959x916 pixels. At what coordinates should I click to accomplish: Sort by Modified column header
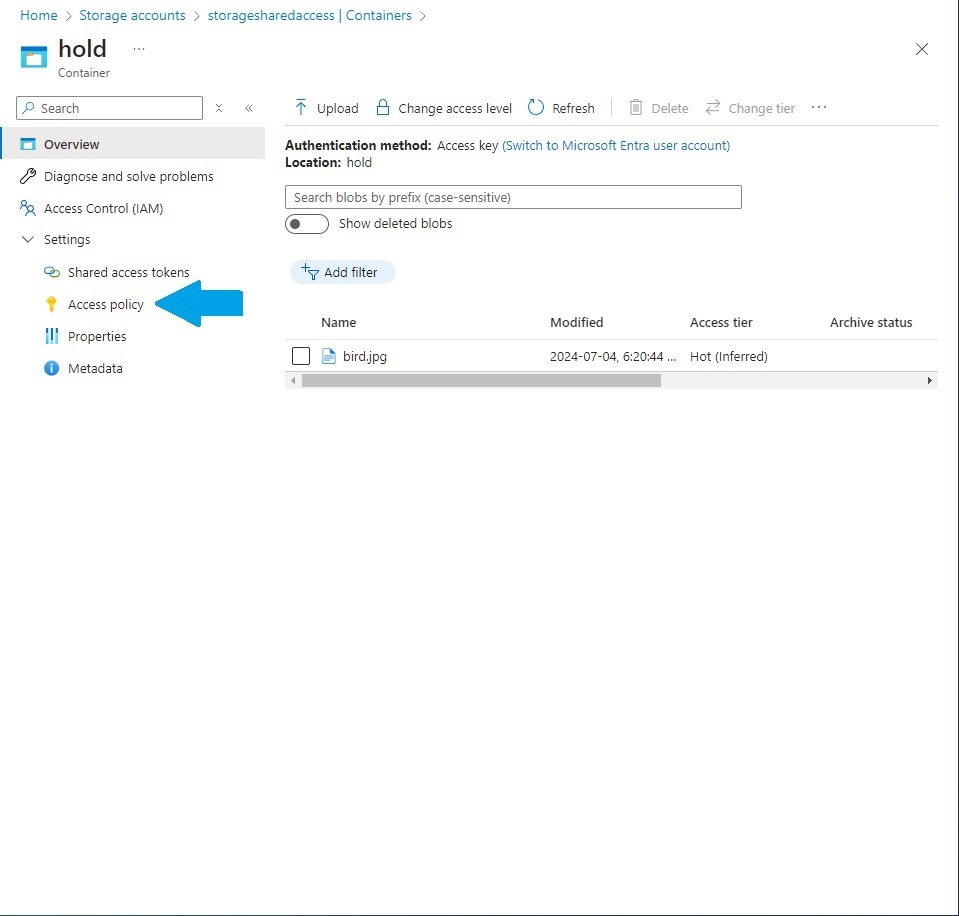(576, 322)
